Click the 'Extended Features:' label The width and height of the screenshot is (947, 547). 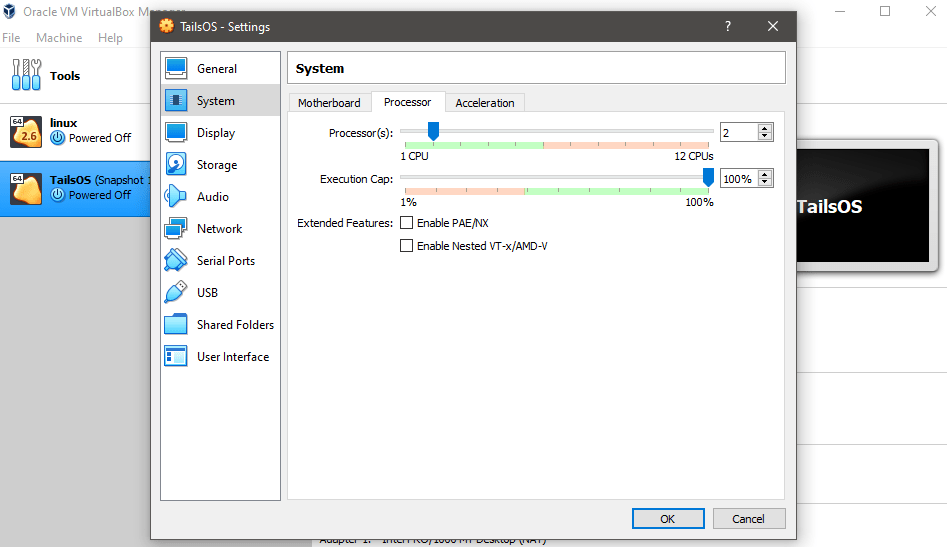345,223
